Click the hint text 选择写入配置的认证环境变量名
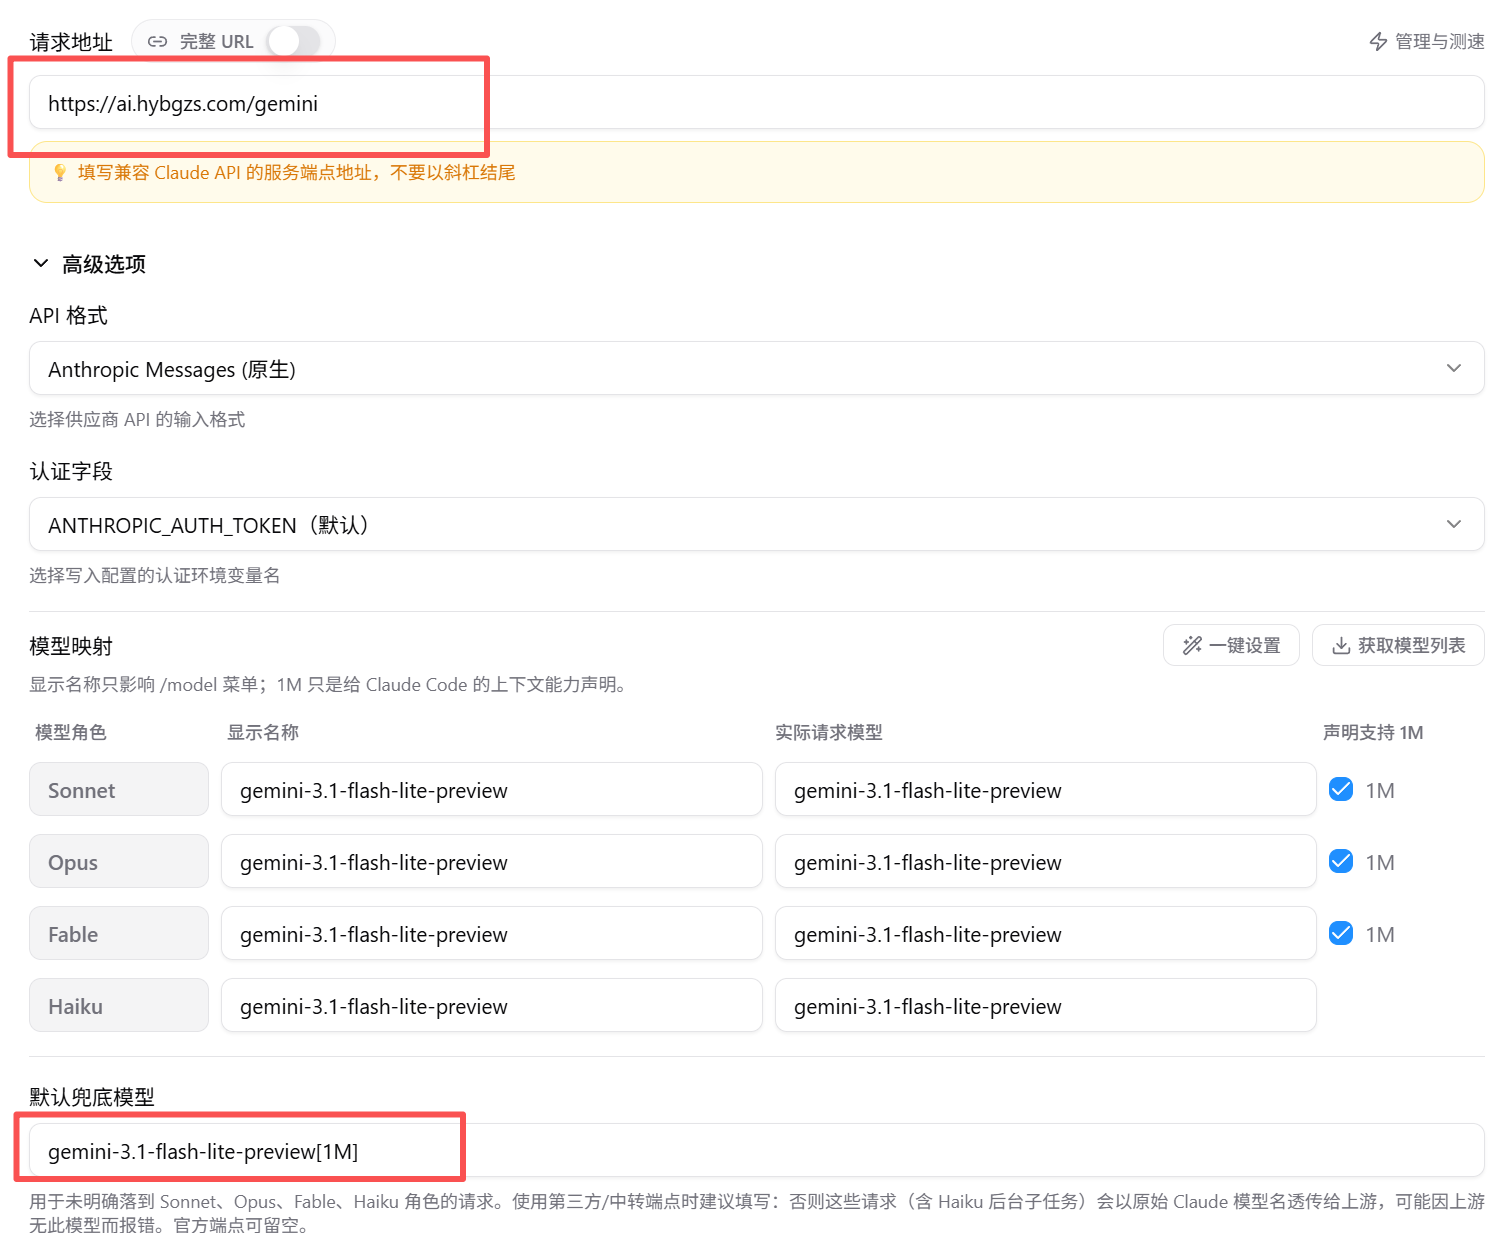 pos(155,575)
